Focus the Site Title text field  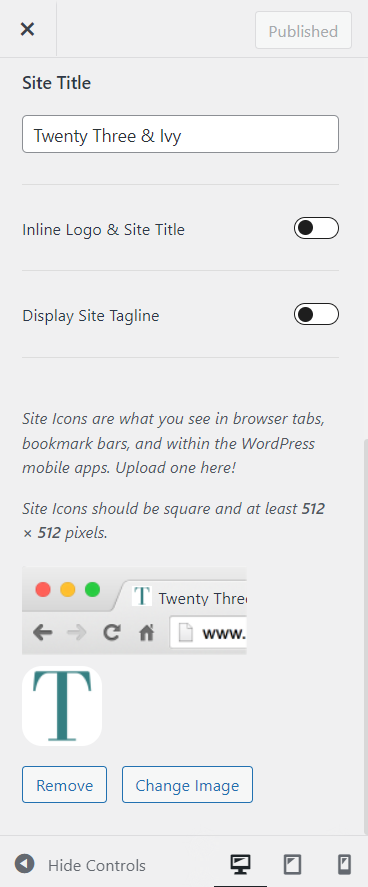click(x=180, y=134)
